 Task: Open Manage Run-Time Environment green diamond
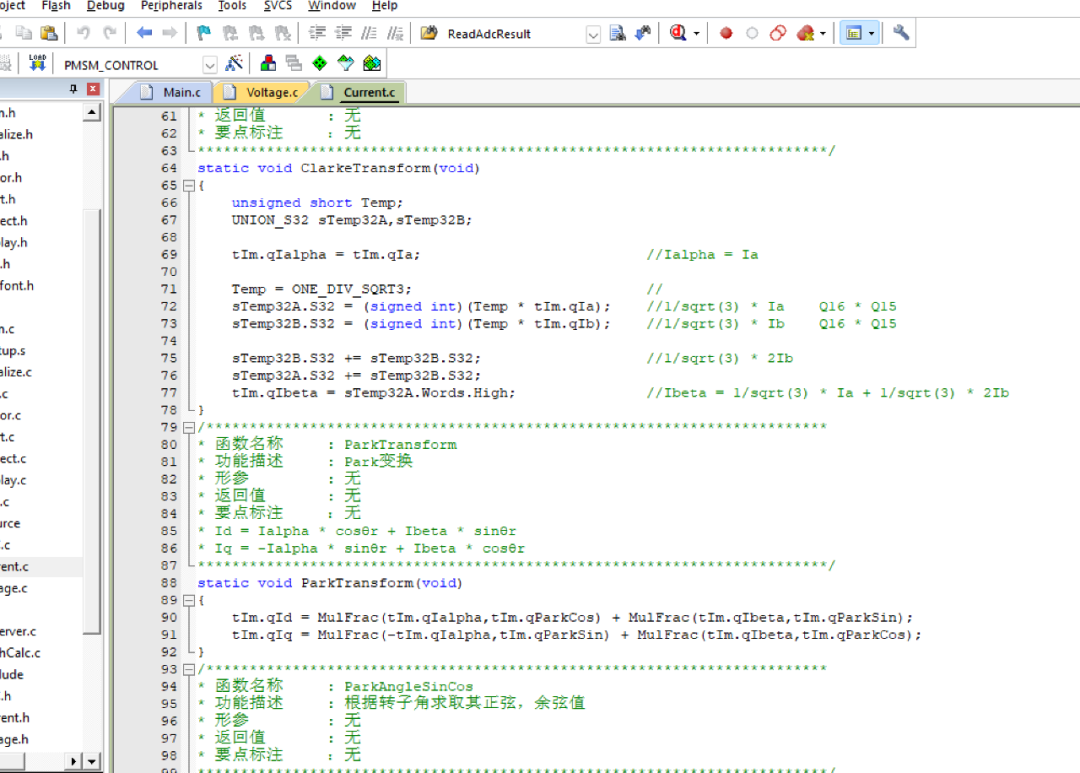[320, 63]
